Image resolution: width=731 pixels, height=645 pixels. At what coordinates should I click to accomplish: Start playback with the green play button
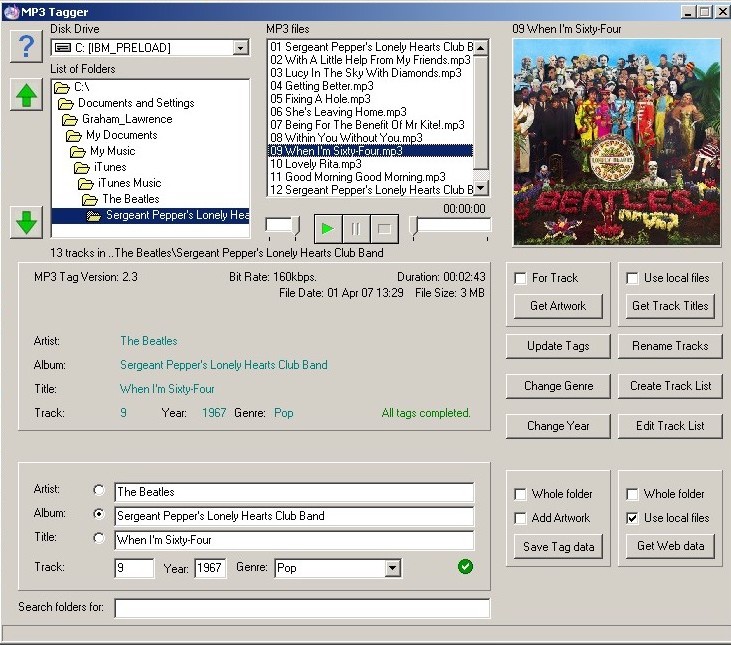tap(328, 229)
